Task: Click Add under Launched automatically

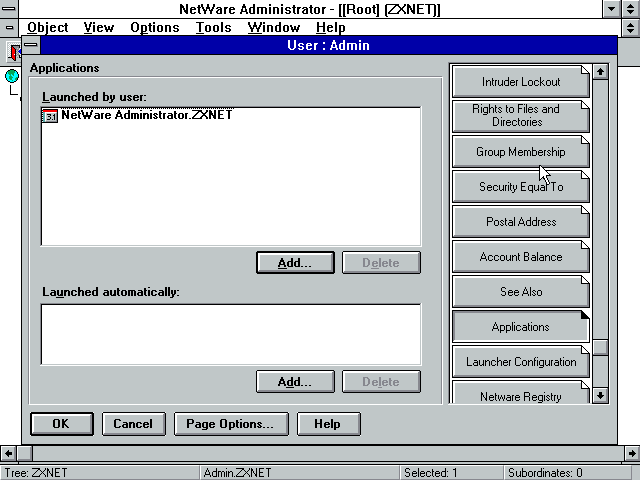Action: [x=295, y=382]
